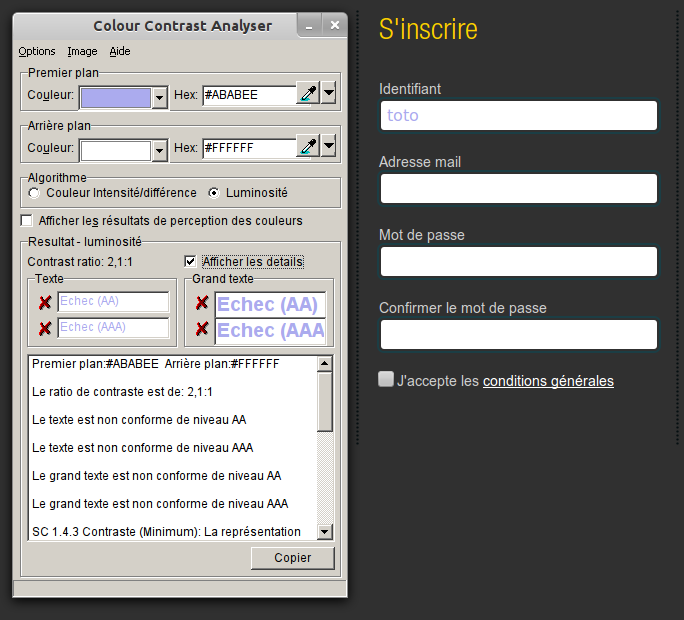Viewport: 684px width, 620px height.
Task: Enable color perception results checkbox
Action: (27, 221)
